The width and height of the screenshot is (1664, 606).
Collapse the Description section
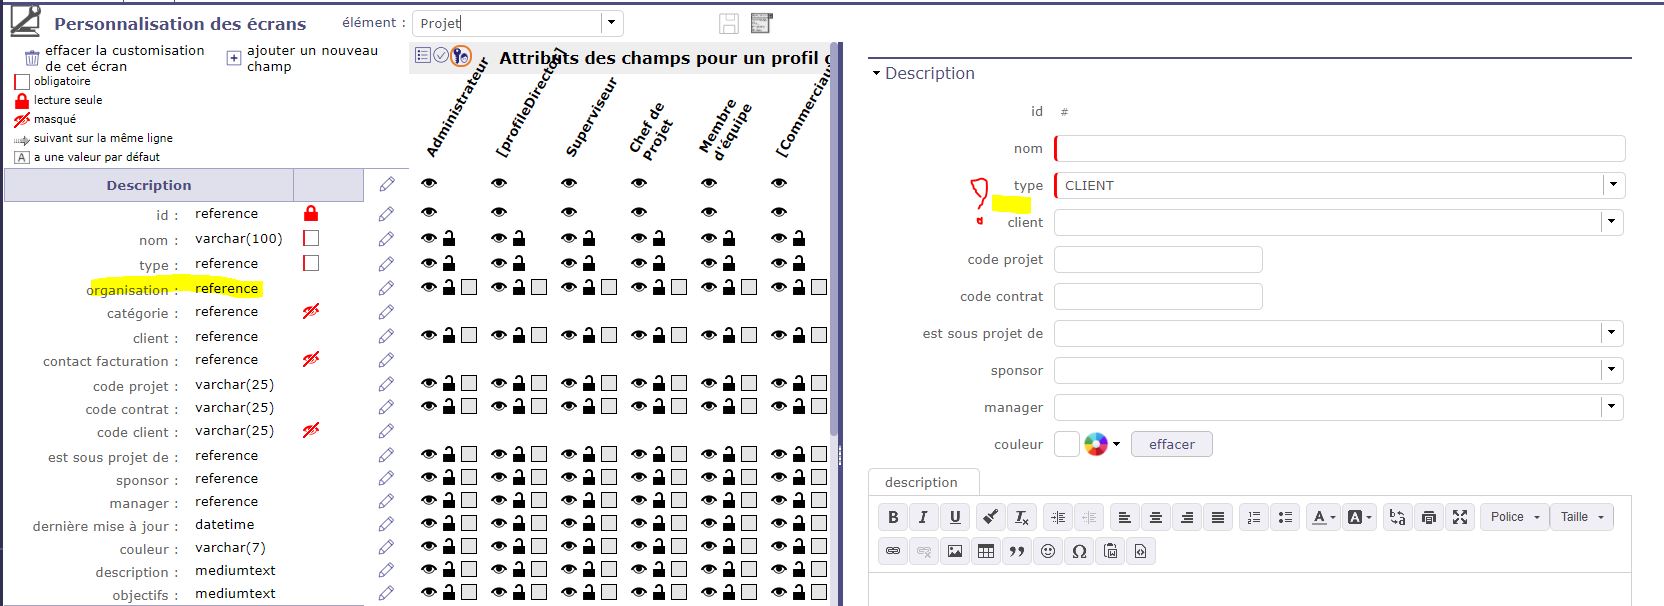(x=877, y=73)
